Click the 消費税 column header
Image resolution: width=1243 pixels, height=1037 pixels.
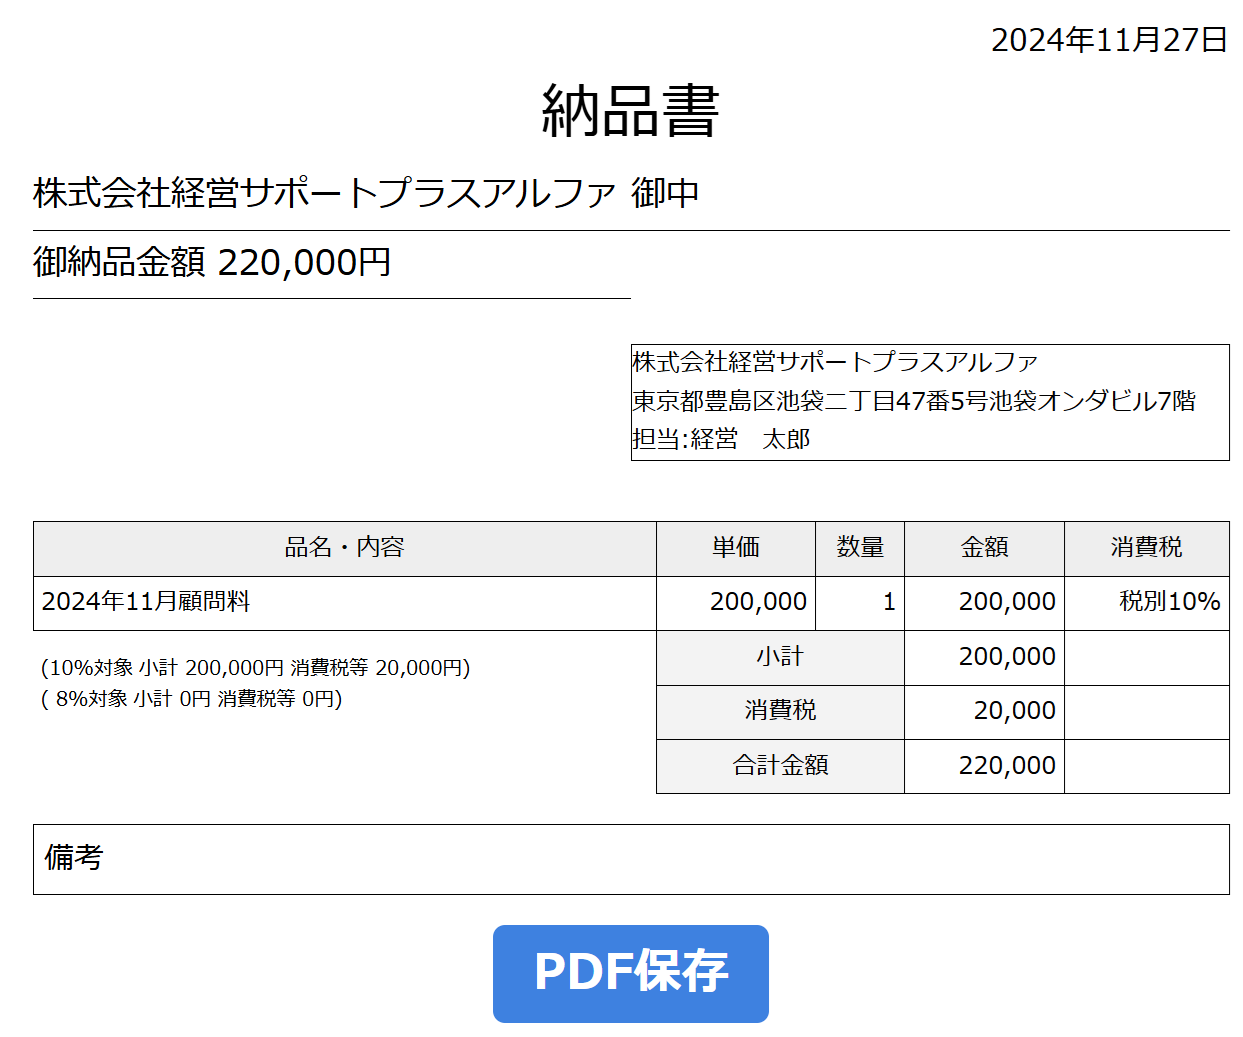pyautogui.click(x=1147, y=548)
